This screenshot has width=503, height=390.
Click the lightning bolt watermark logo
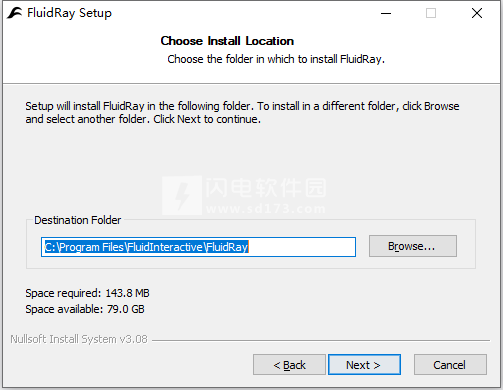point(182,195)
